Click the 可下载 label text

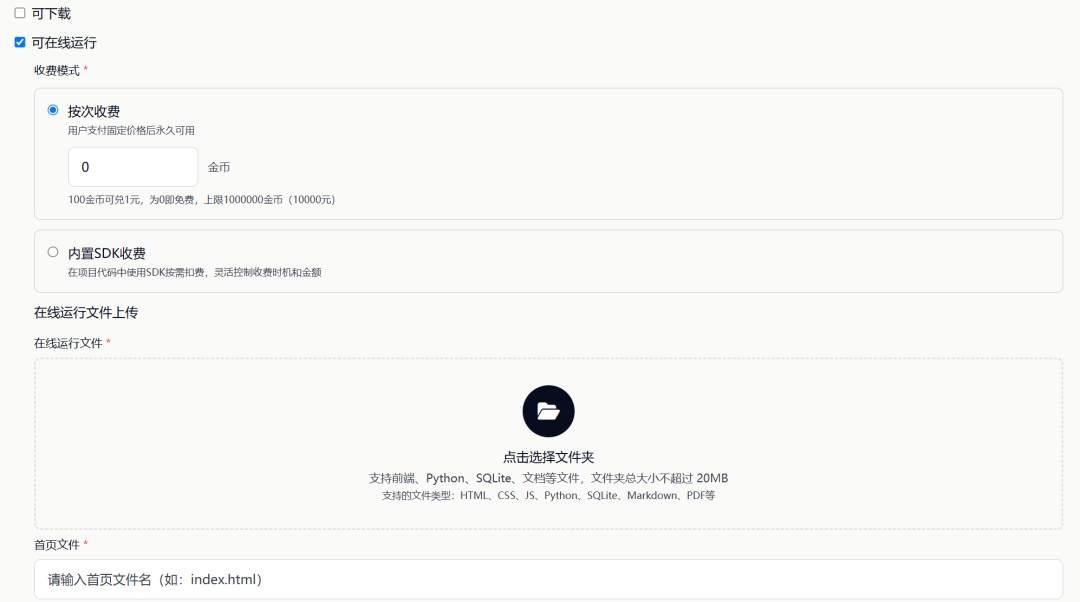pos(51,14)
